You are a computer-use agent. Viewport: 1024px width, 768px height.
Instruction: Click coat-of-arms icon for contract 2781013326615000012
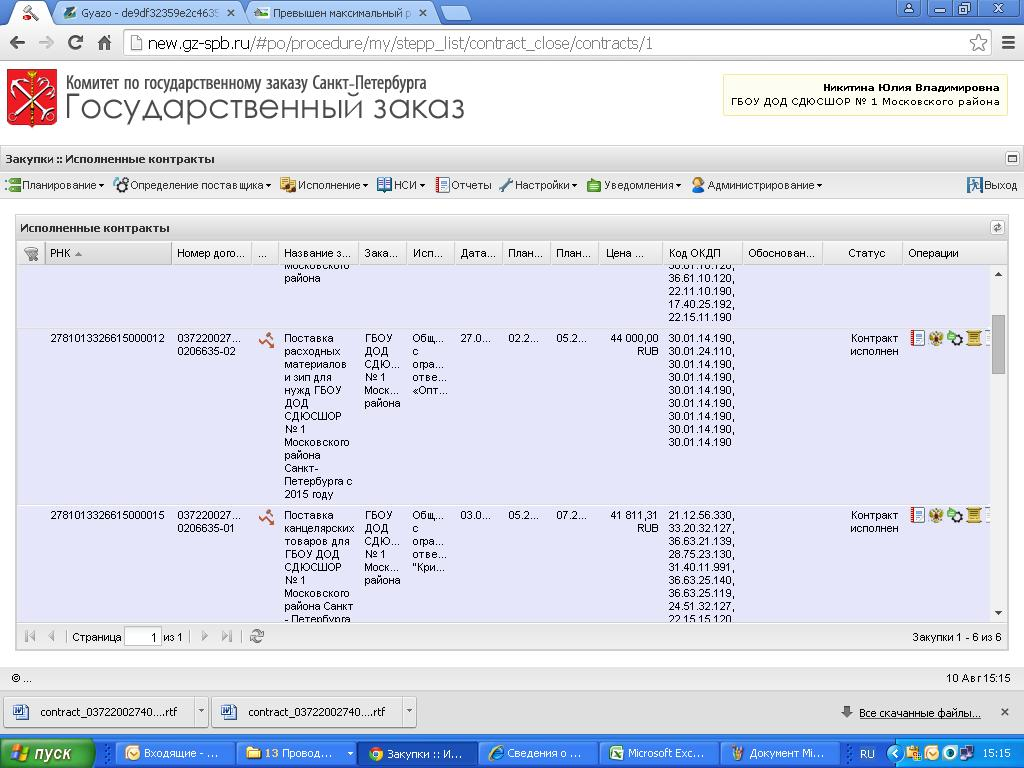[936, 338]
